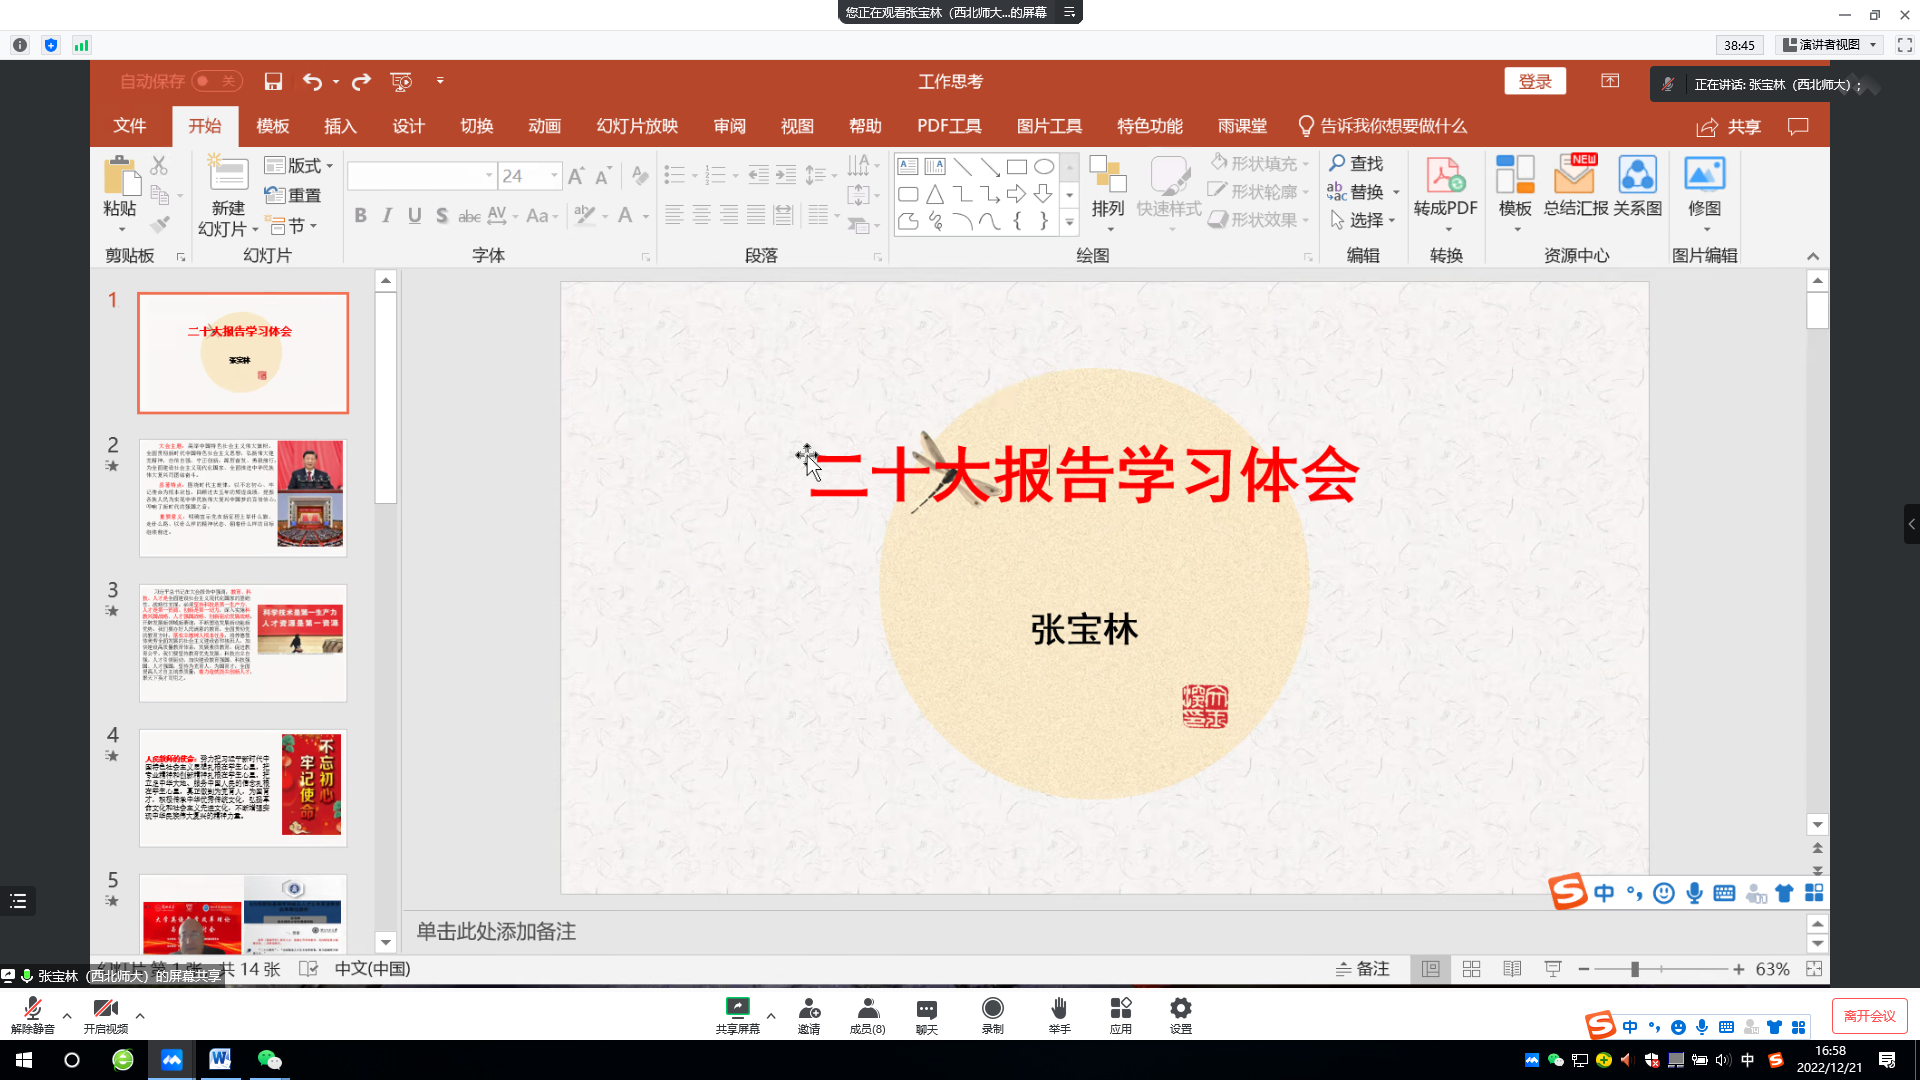
Task: Click the Relation Diagram (关系图) icon
Action: pyautogui.click(x=1637, y=176)
